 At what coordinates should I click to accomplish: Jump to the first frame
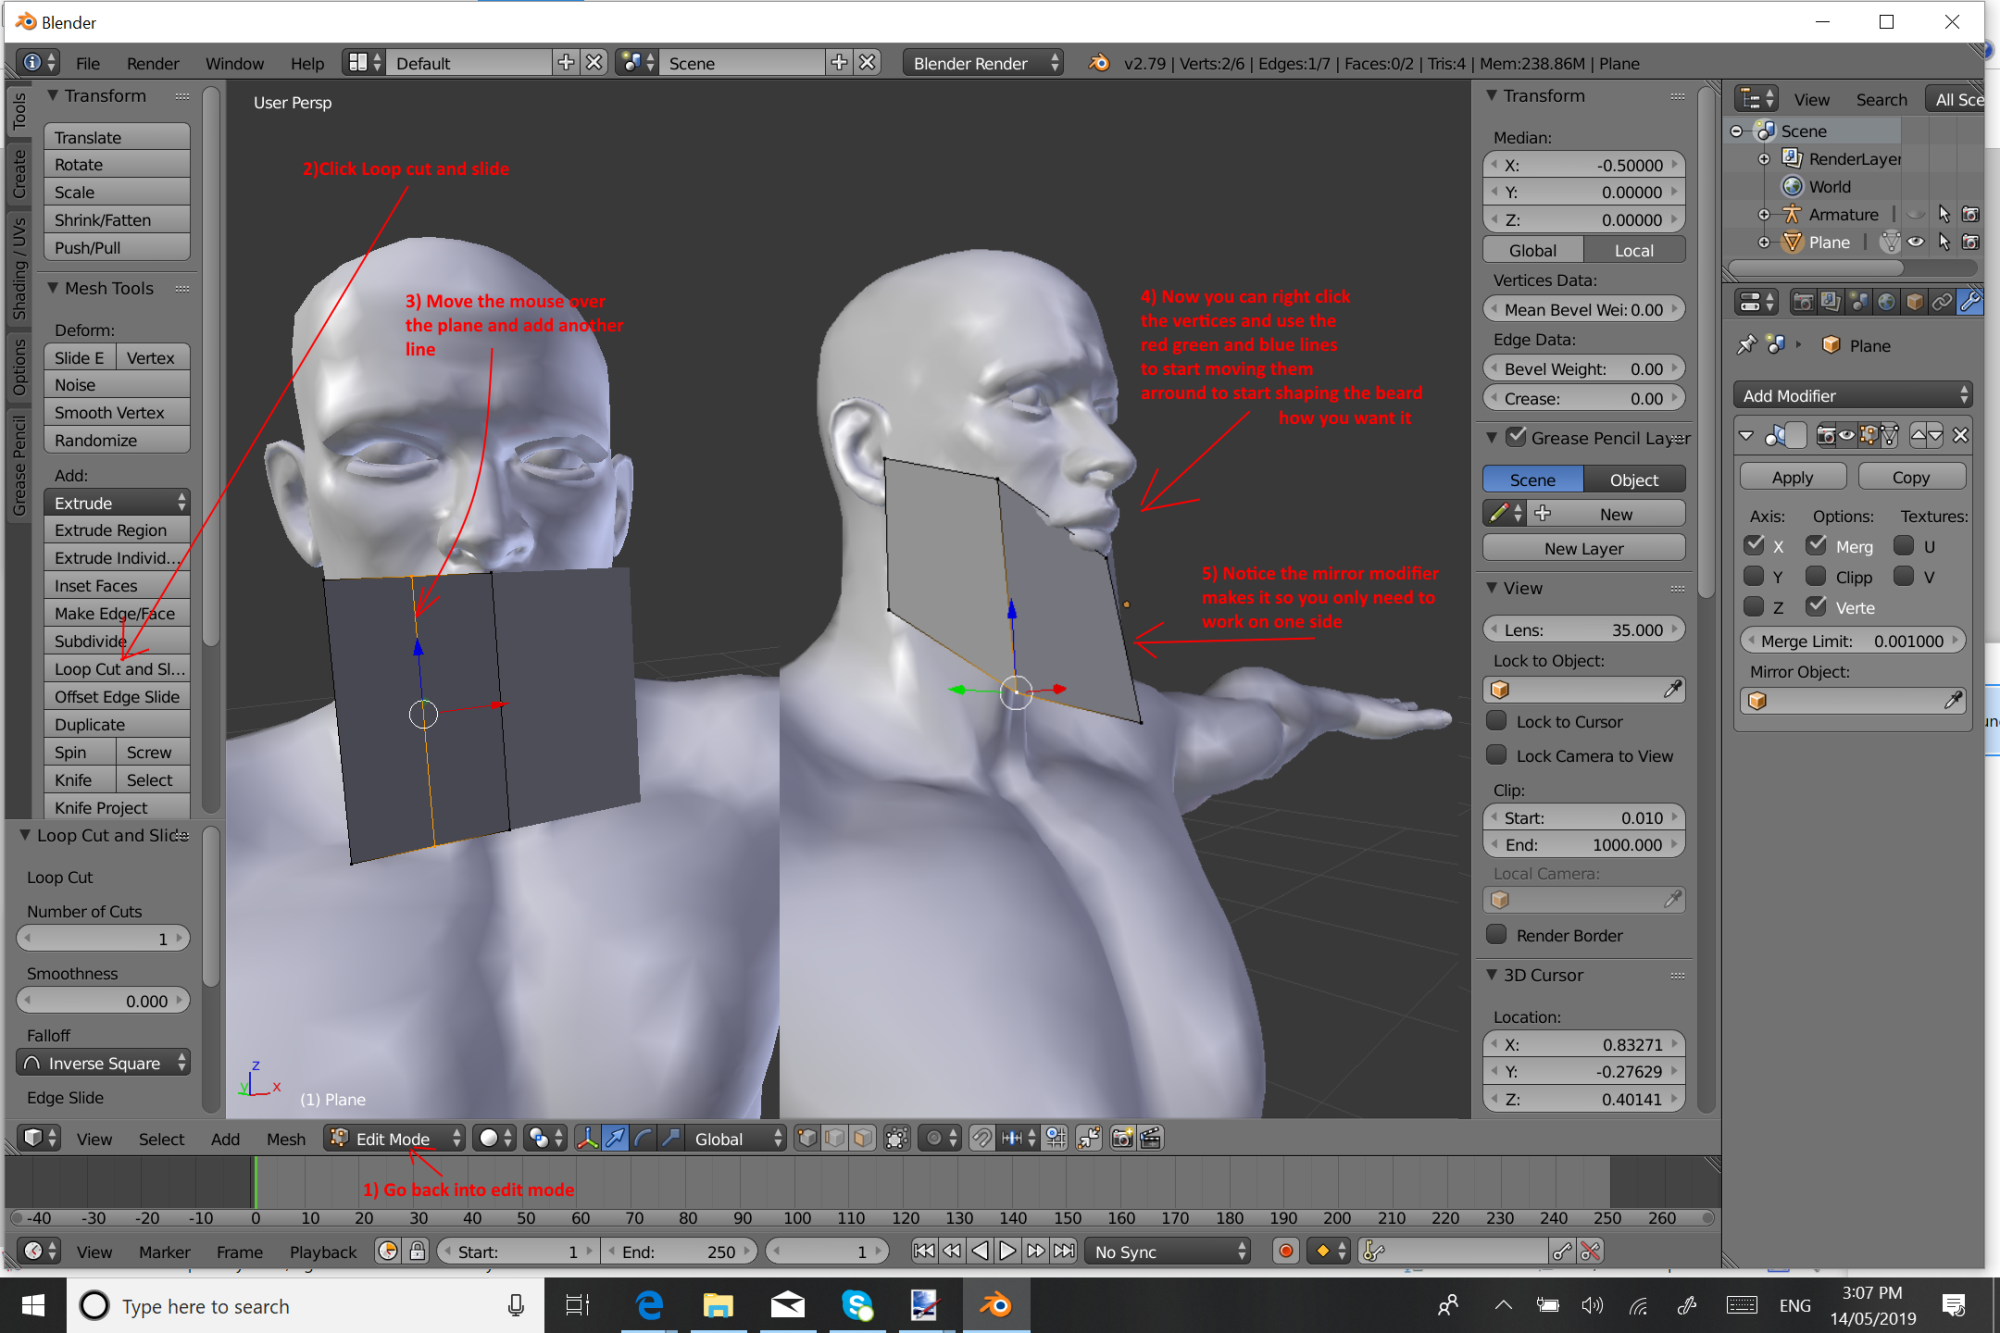924,1251
